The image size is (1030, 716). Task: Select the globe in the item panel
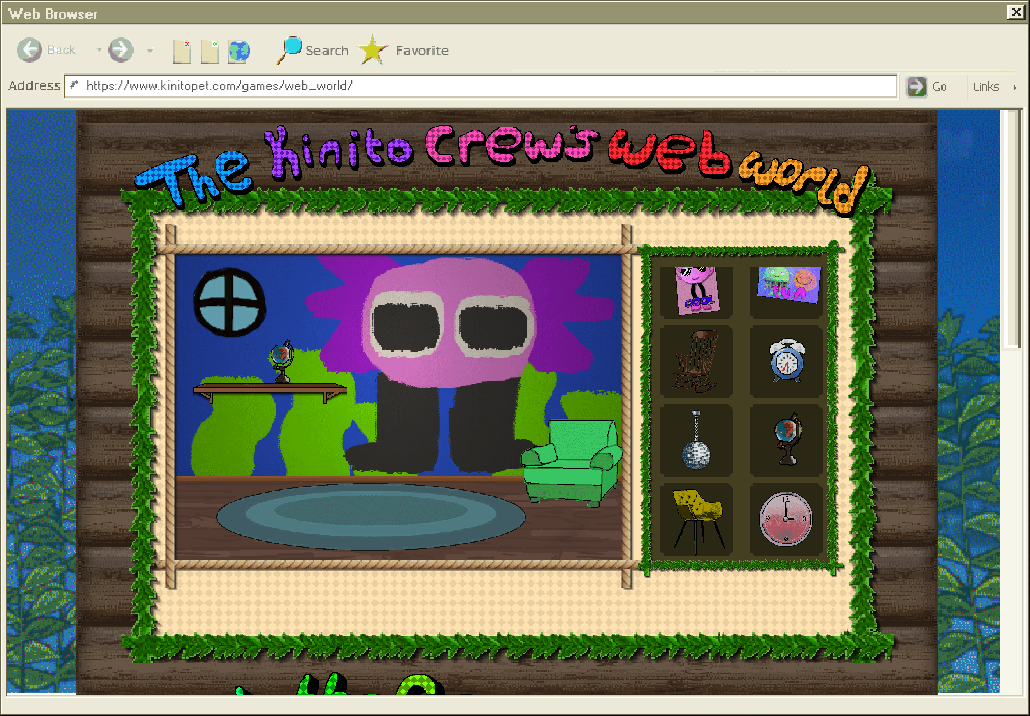786,440
